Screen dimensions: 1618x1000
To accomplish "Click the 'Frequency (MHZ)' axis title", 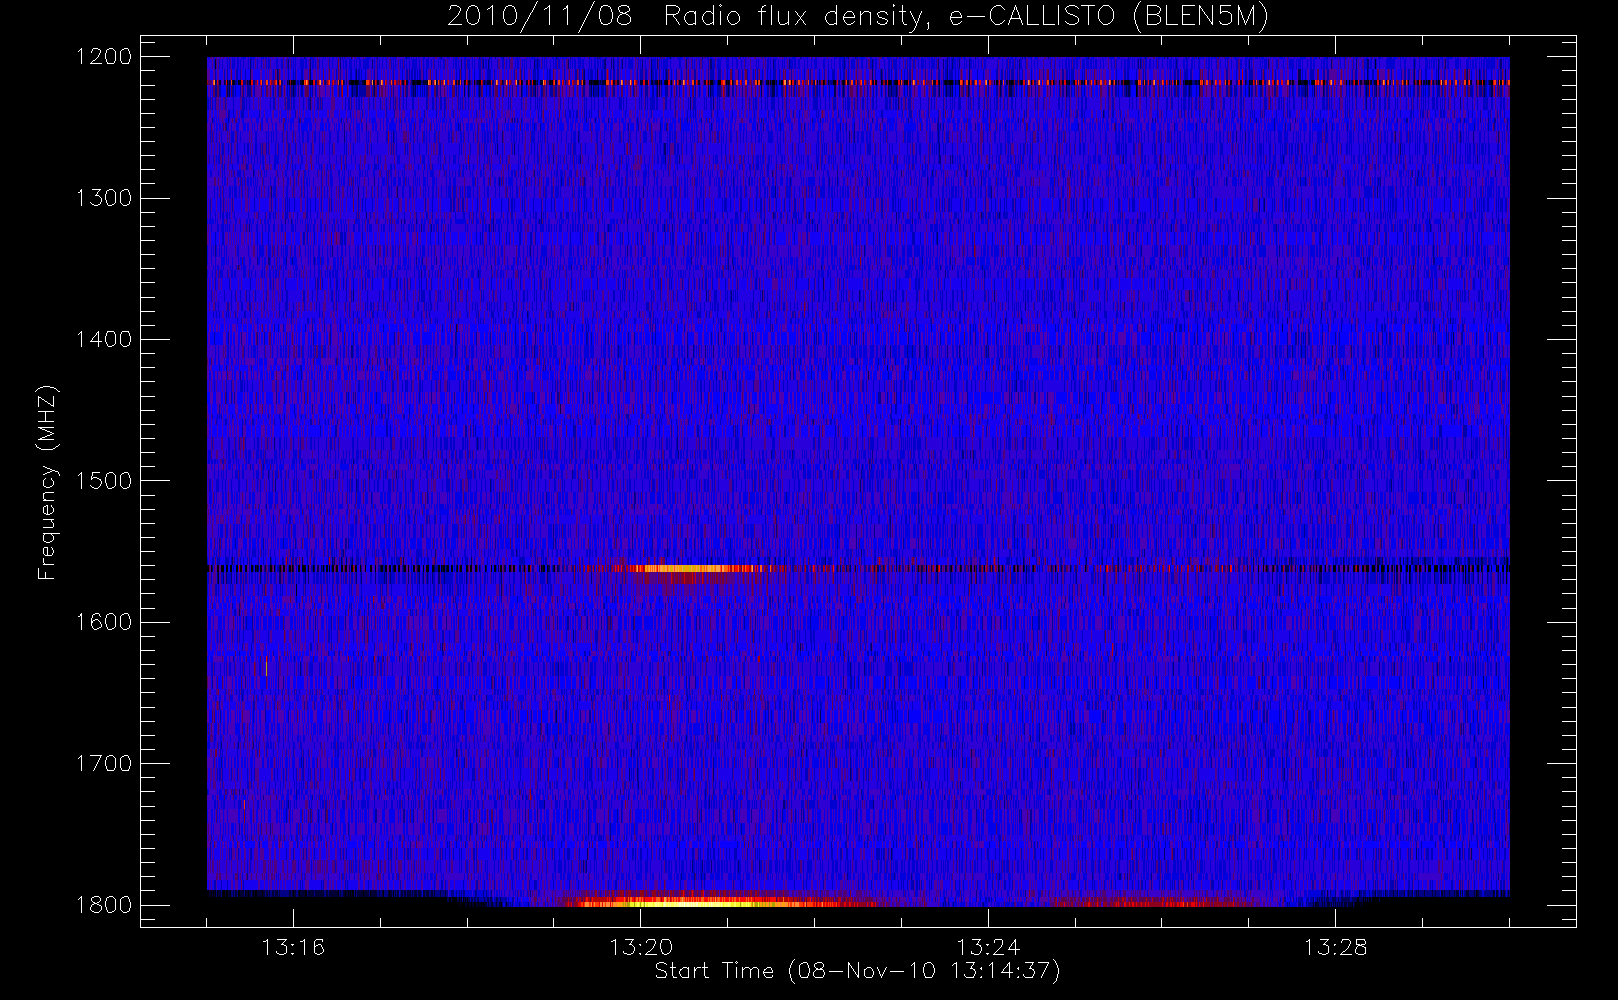I will click(x=47, y=482).
